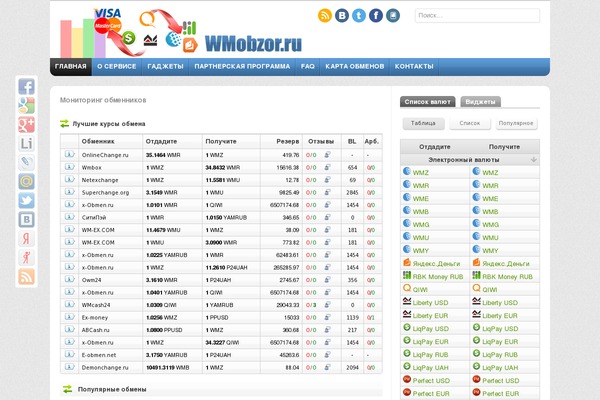Switch to Список валют tab
The height and width of the screenshot is (400, 600).
[x=427, y=102]
